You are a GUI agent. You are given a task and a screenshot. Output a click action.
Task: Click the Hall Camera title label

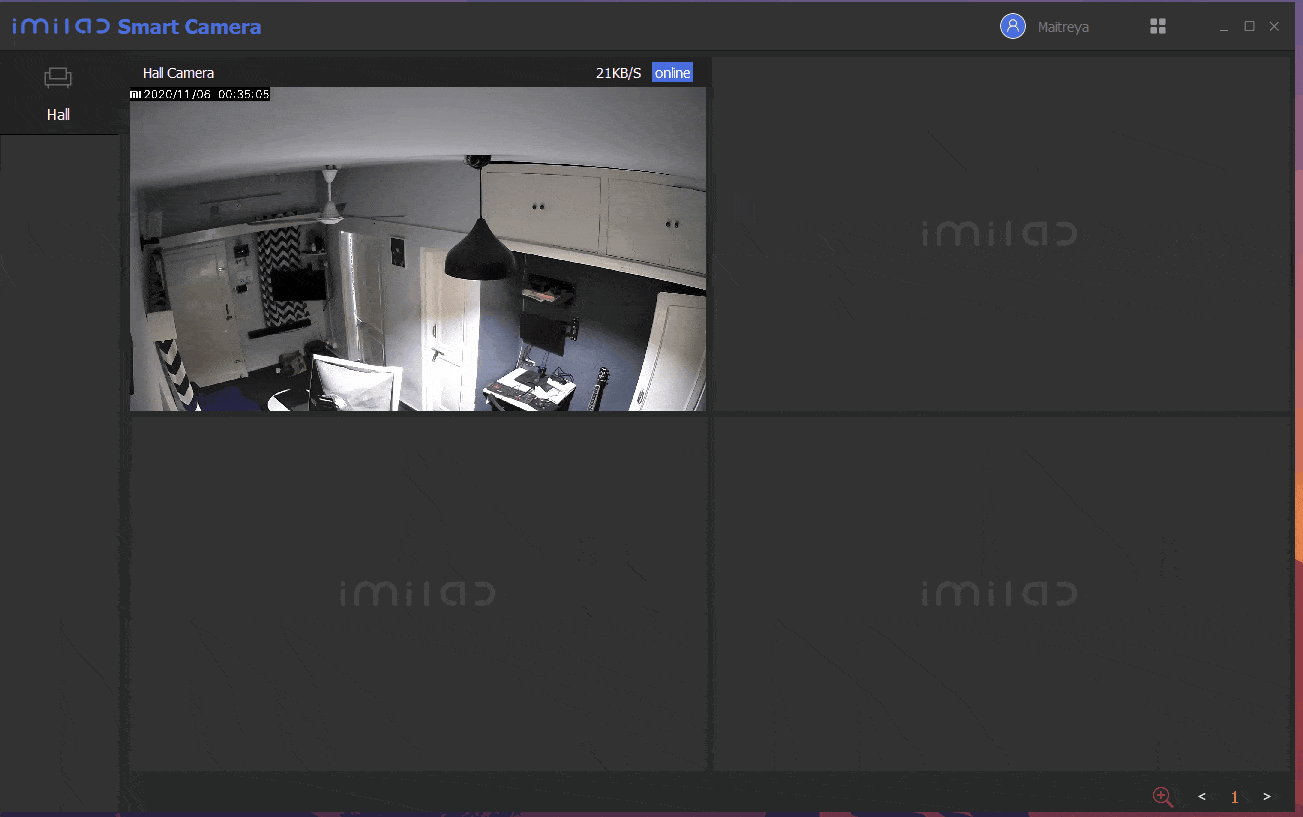pyautogui.click(x=178, y=72)
